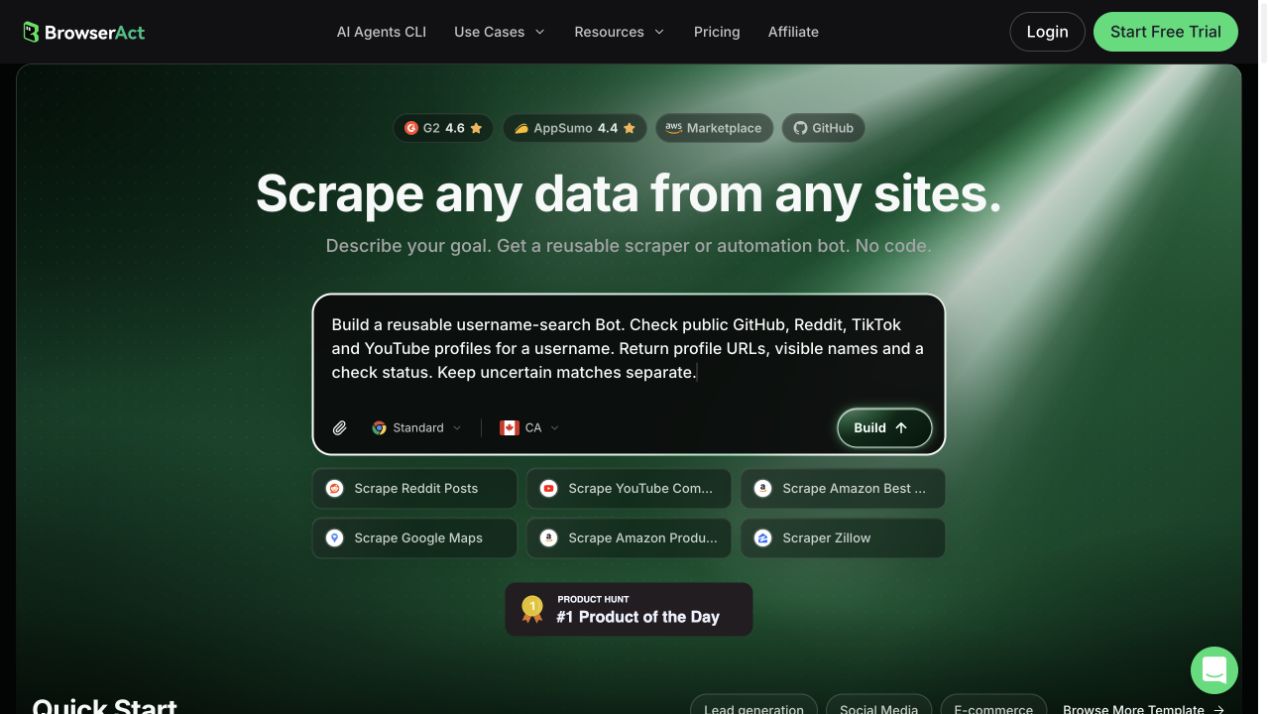Open the Pricing page

pyautogui.click(x=717, y=32)
